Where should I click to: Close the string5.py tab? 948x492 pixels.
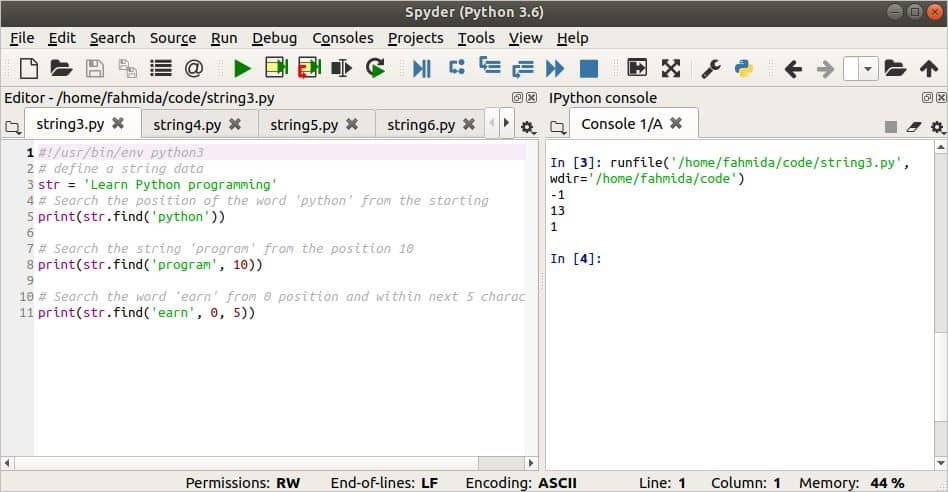point(352,124)
